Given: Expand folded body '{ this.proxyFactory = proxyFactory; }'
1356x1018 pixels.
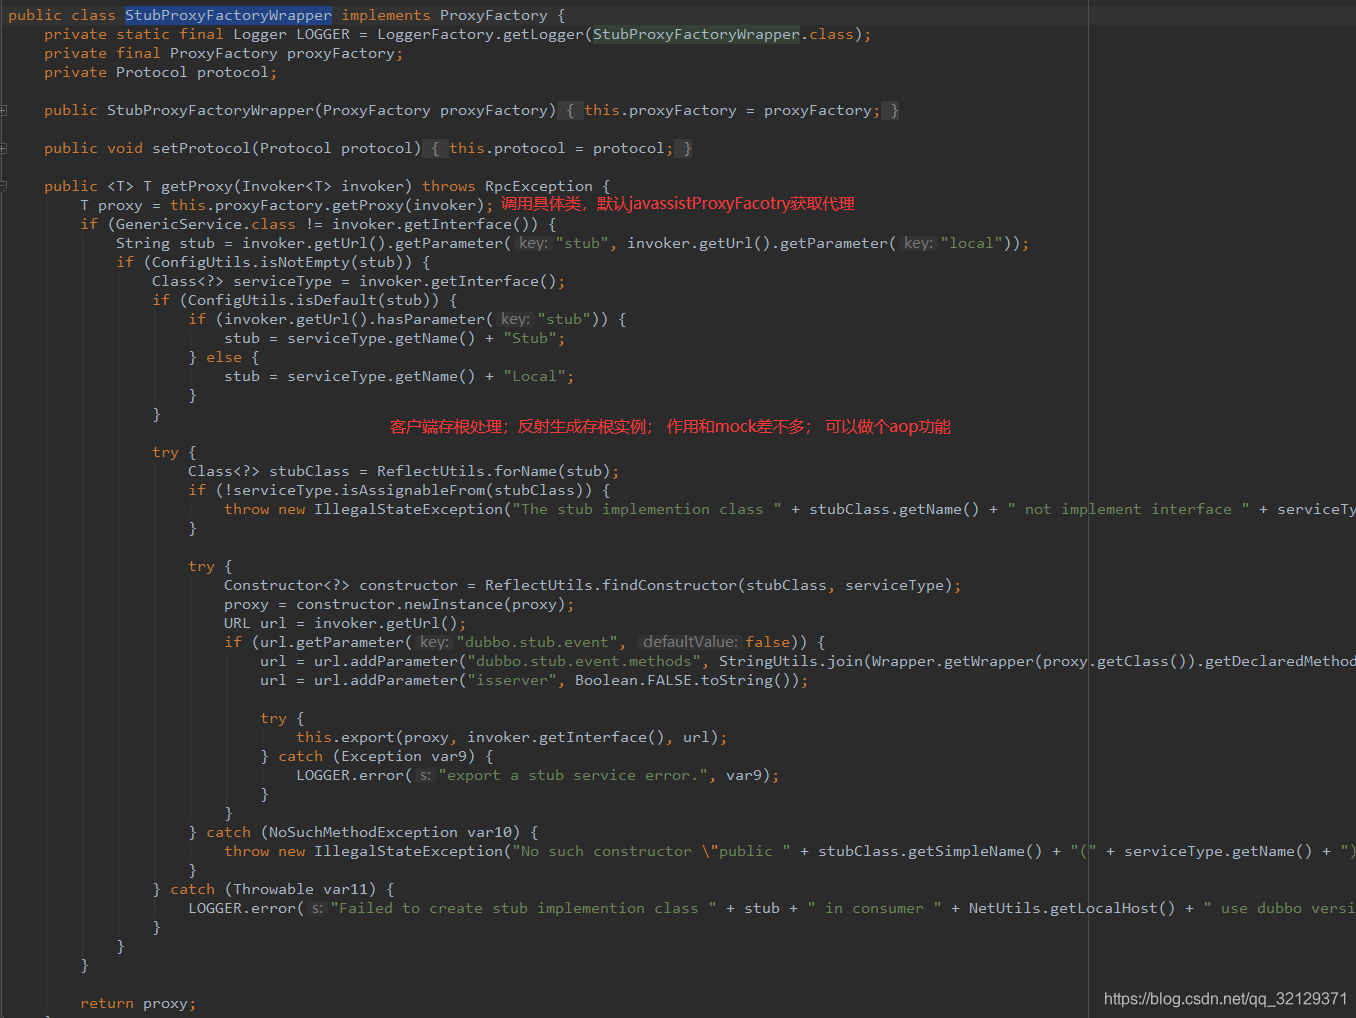Looking at the screenshot, I should 729,110.
